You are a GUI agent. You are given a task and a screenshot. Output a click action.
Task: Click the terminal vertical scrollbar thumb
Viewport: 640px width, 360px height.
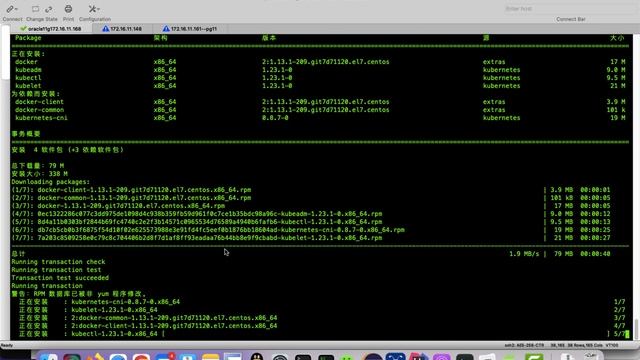[x=636, y=329]
